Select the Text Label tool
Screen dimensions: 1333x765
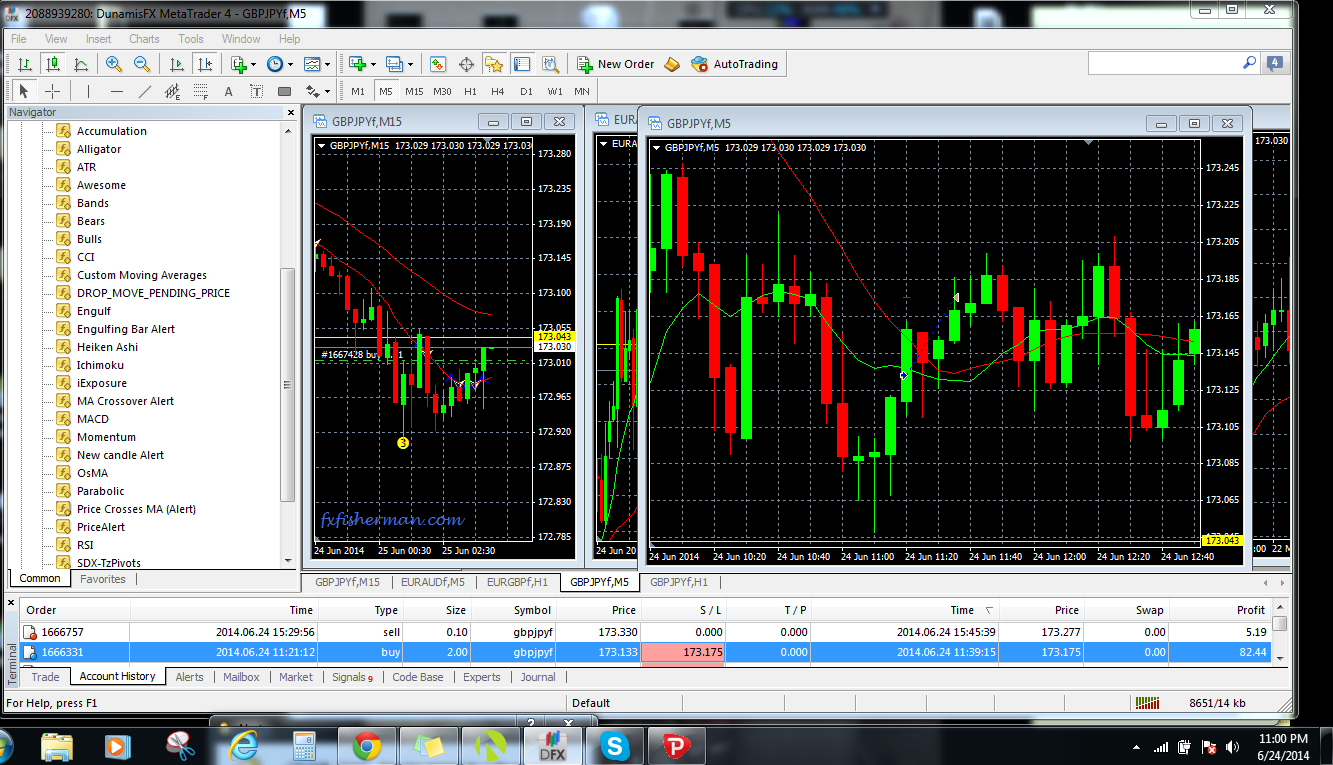(x=256, y=91)
